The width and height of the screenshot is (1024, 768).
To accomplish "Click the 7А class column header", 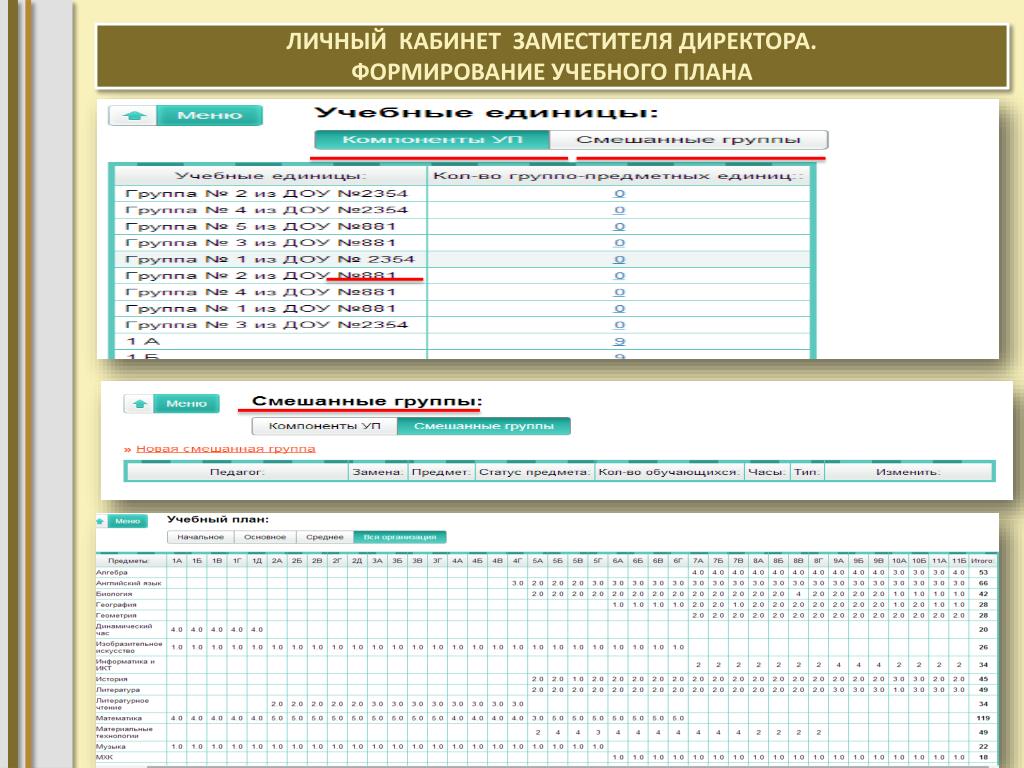I will (x=698, y=560).
